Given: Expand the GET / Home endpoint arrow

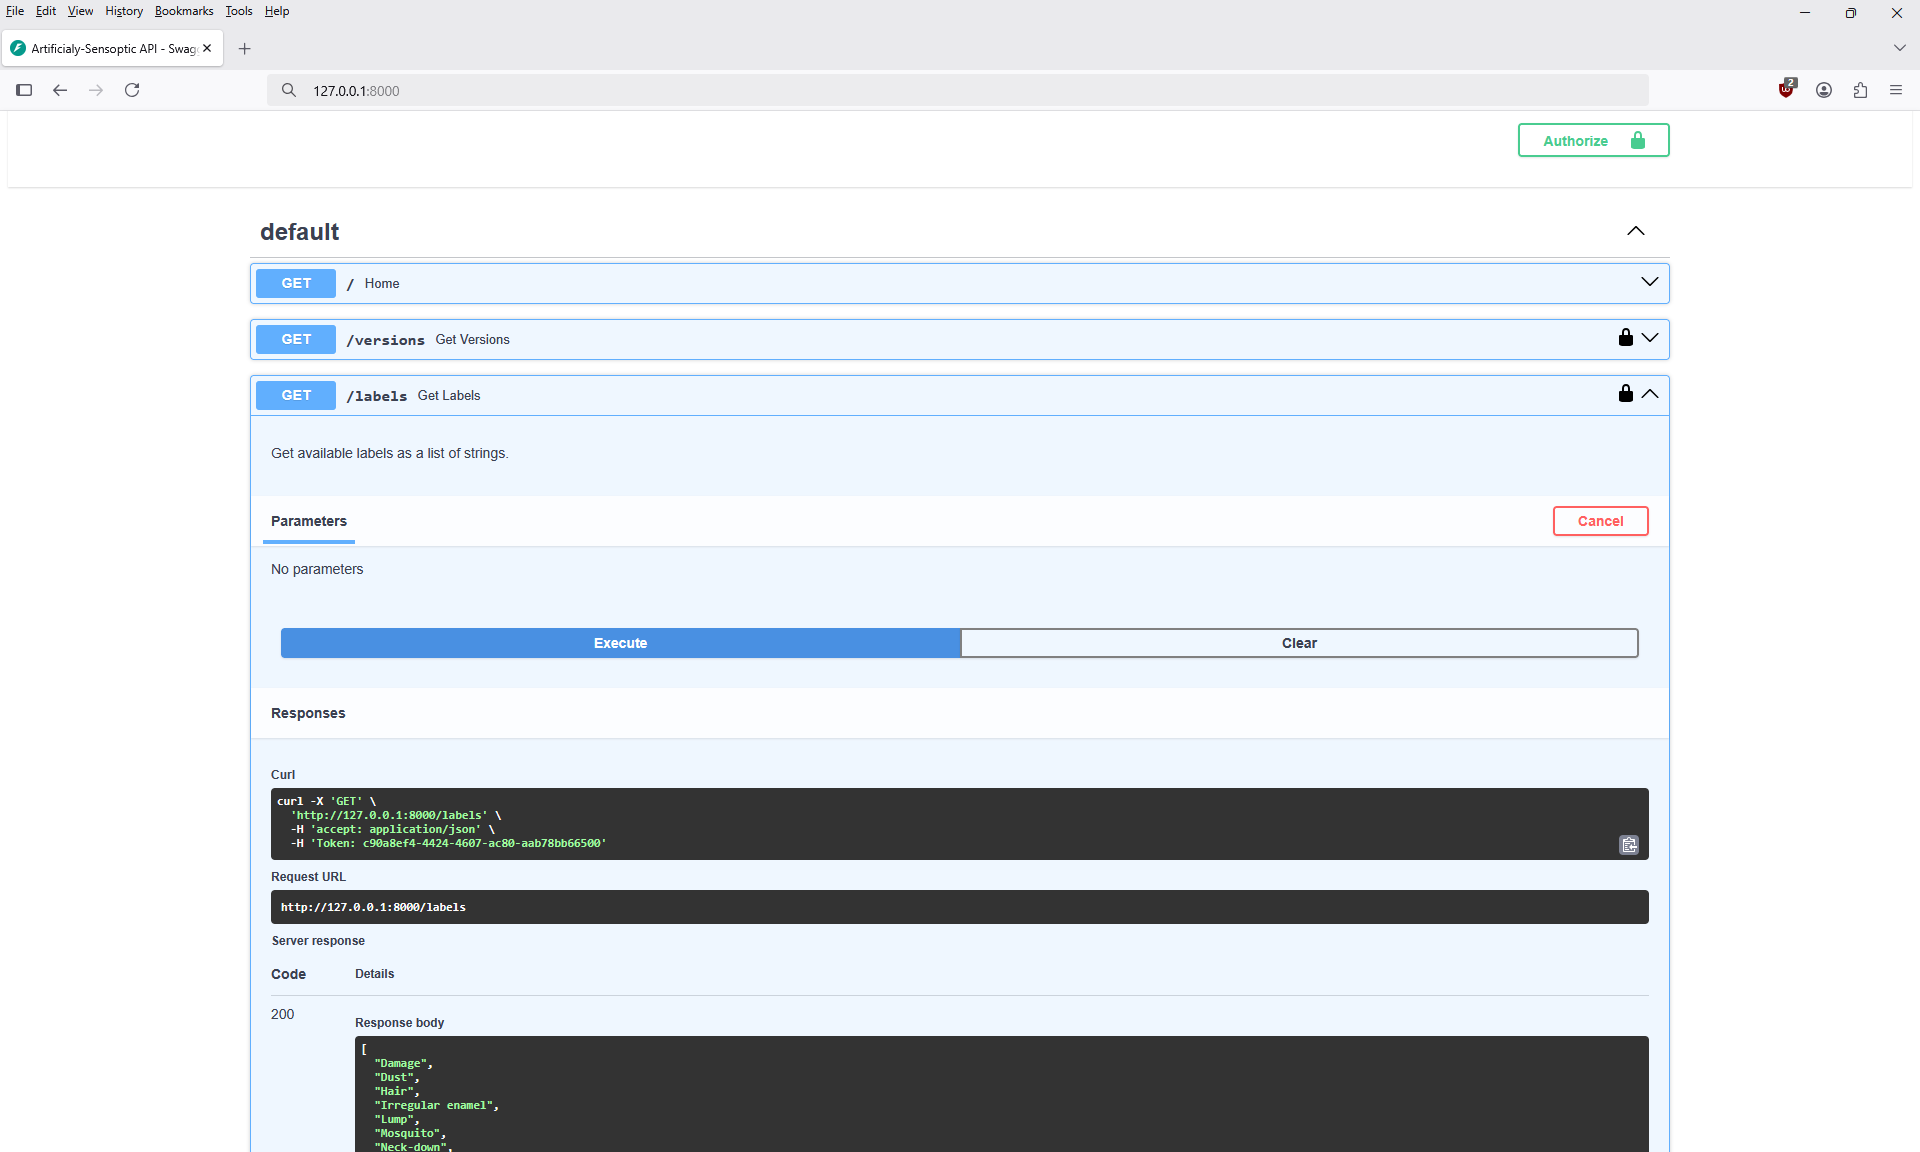Looking at the screenshot, I should pos(1649,282).
